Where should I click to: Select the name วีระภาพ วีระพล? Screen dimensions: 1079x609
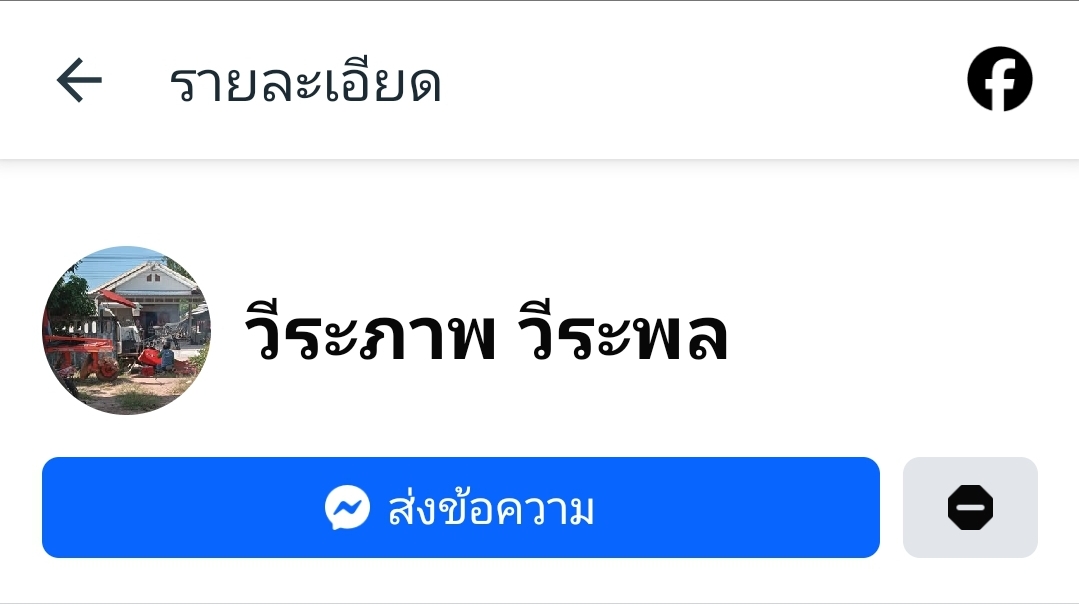tap(487, 330)
